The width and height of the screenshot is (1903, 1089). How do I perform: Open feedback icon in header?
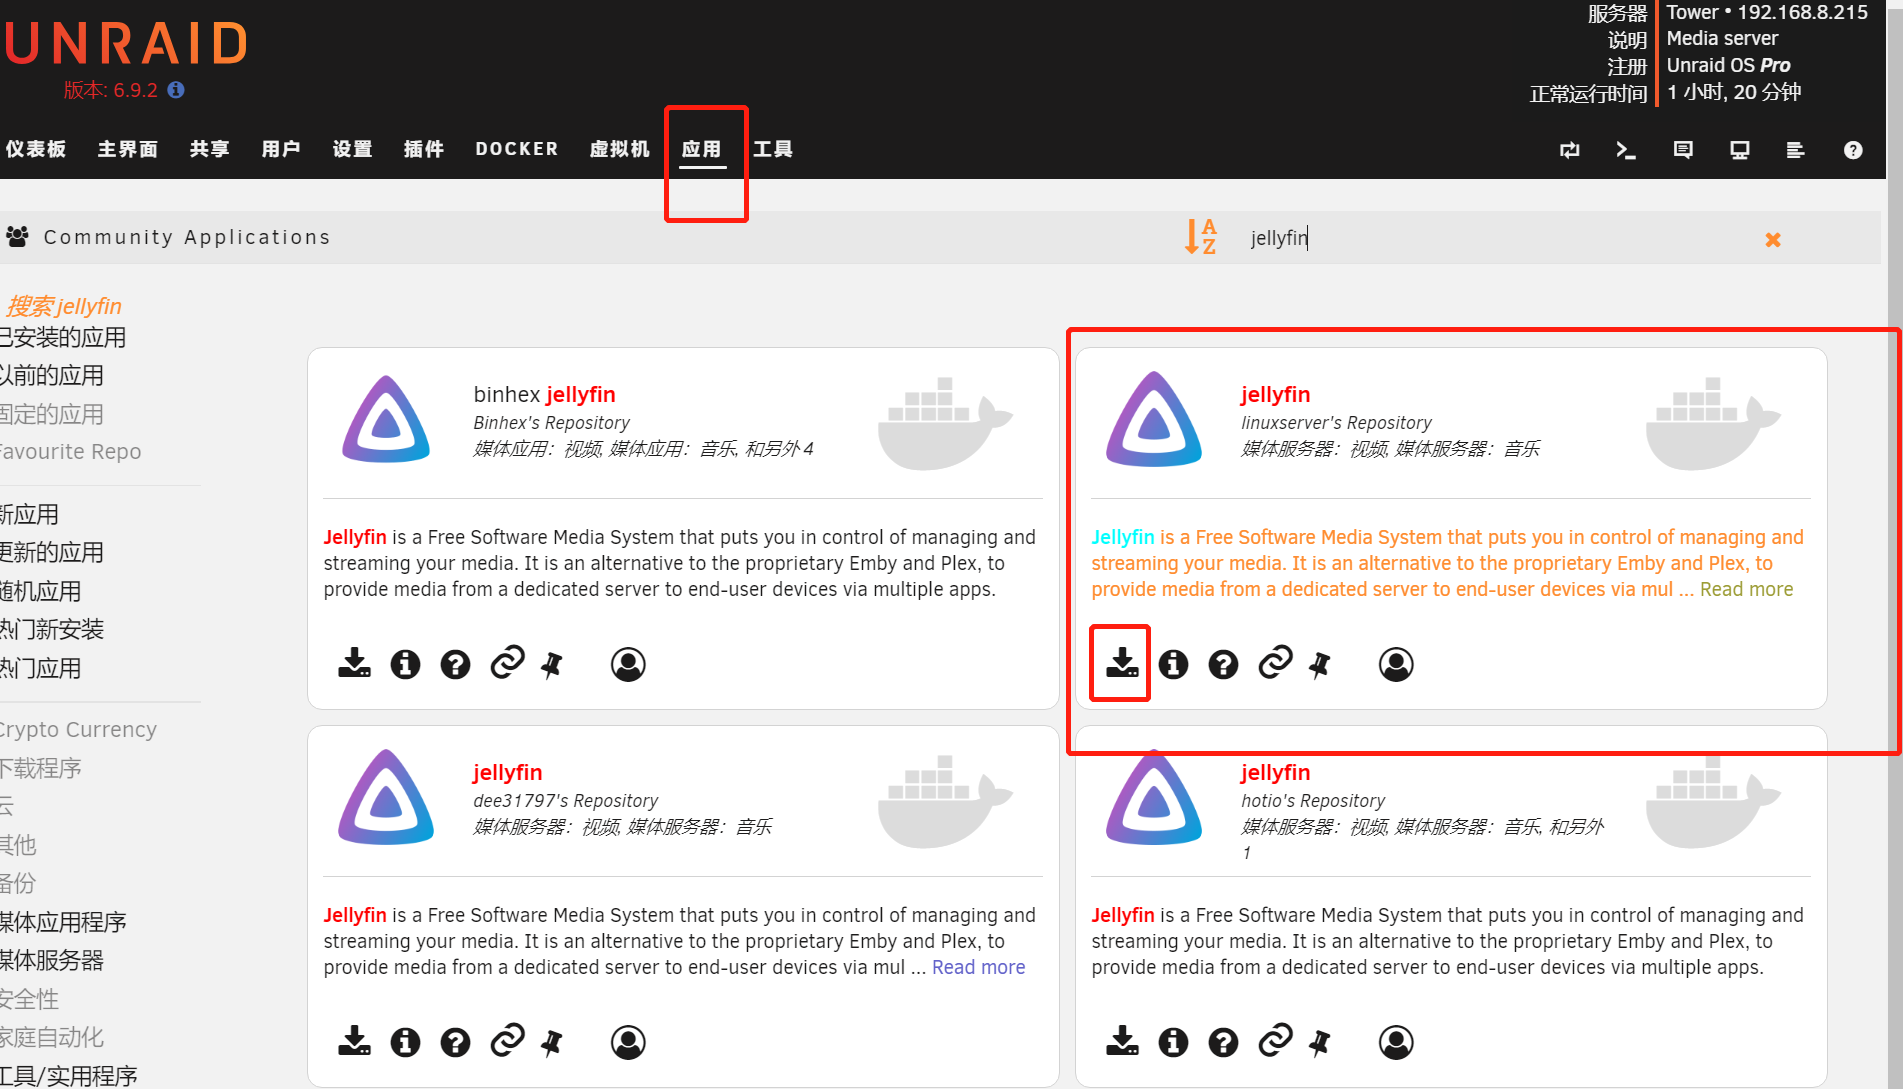(1683, 150)
